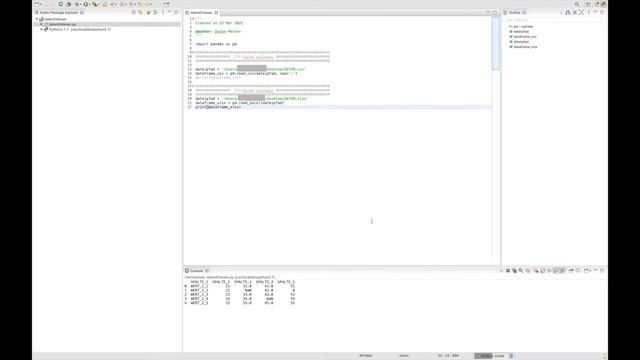Screen dimensions: 640x360
Task: Open the Open Perspective icon
Action: click(x=588, y=4)
